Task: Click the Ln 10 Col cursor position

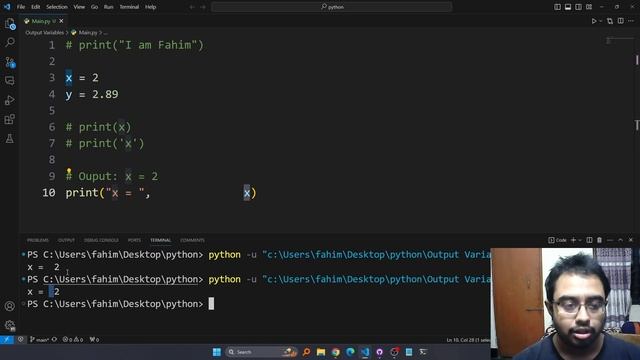Action: point(468,340)
